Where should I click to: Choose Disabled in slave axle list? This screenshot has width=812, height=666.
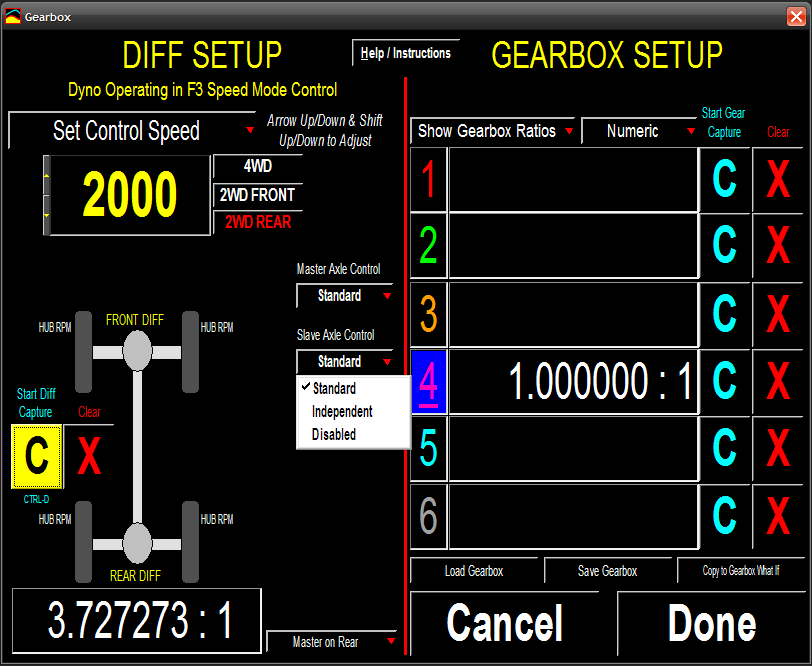point(334,434)
